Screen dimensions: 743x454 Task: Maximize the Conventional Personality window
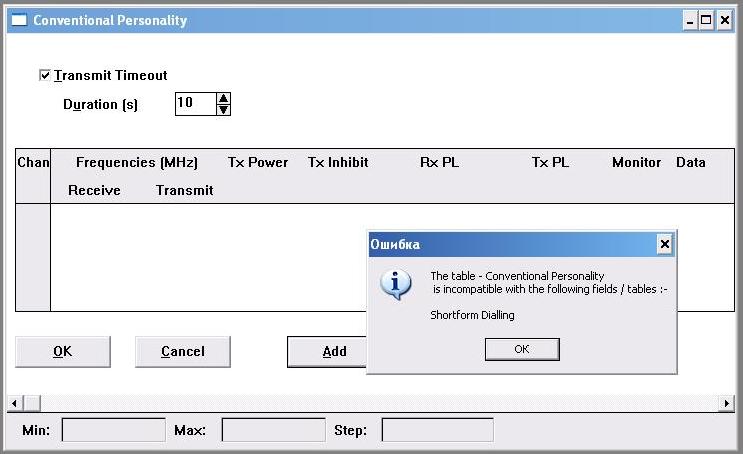pos(706,20)
